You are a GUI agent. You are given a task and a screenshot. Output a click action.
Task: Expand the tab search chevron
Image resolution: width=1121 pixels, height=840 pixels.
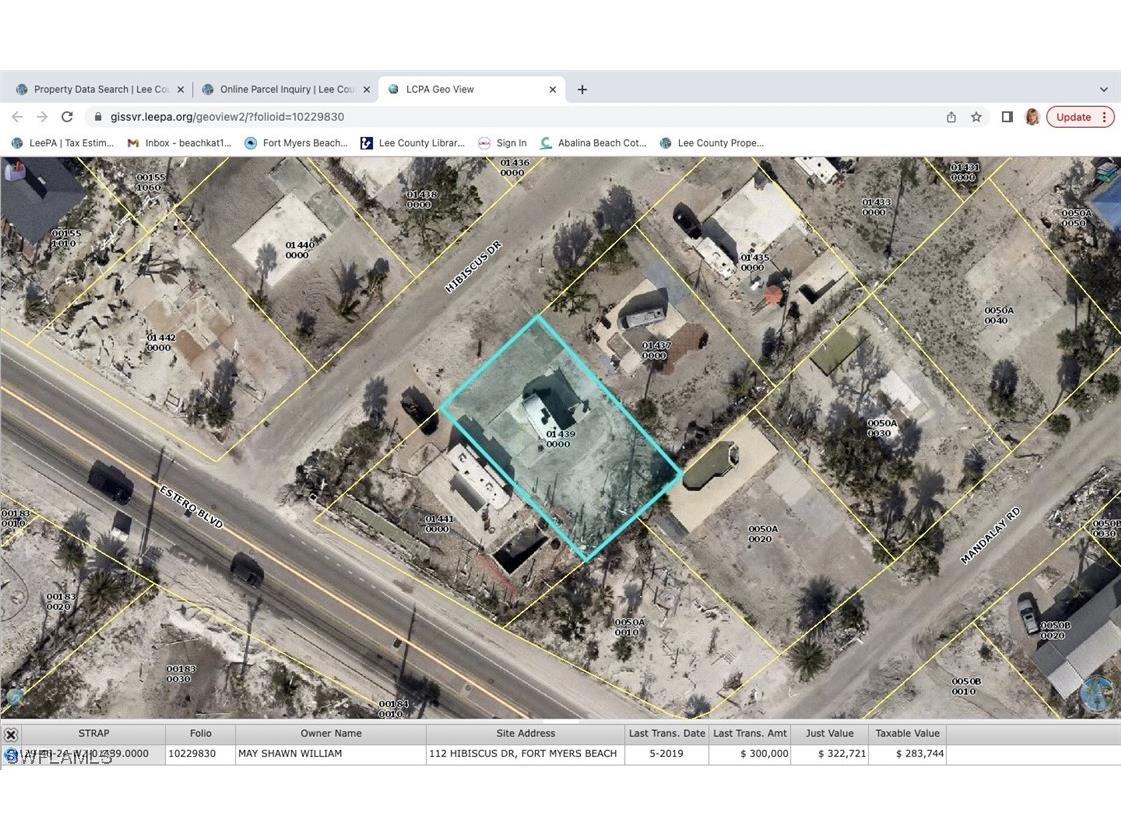point(1103,89)
